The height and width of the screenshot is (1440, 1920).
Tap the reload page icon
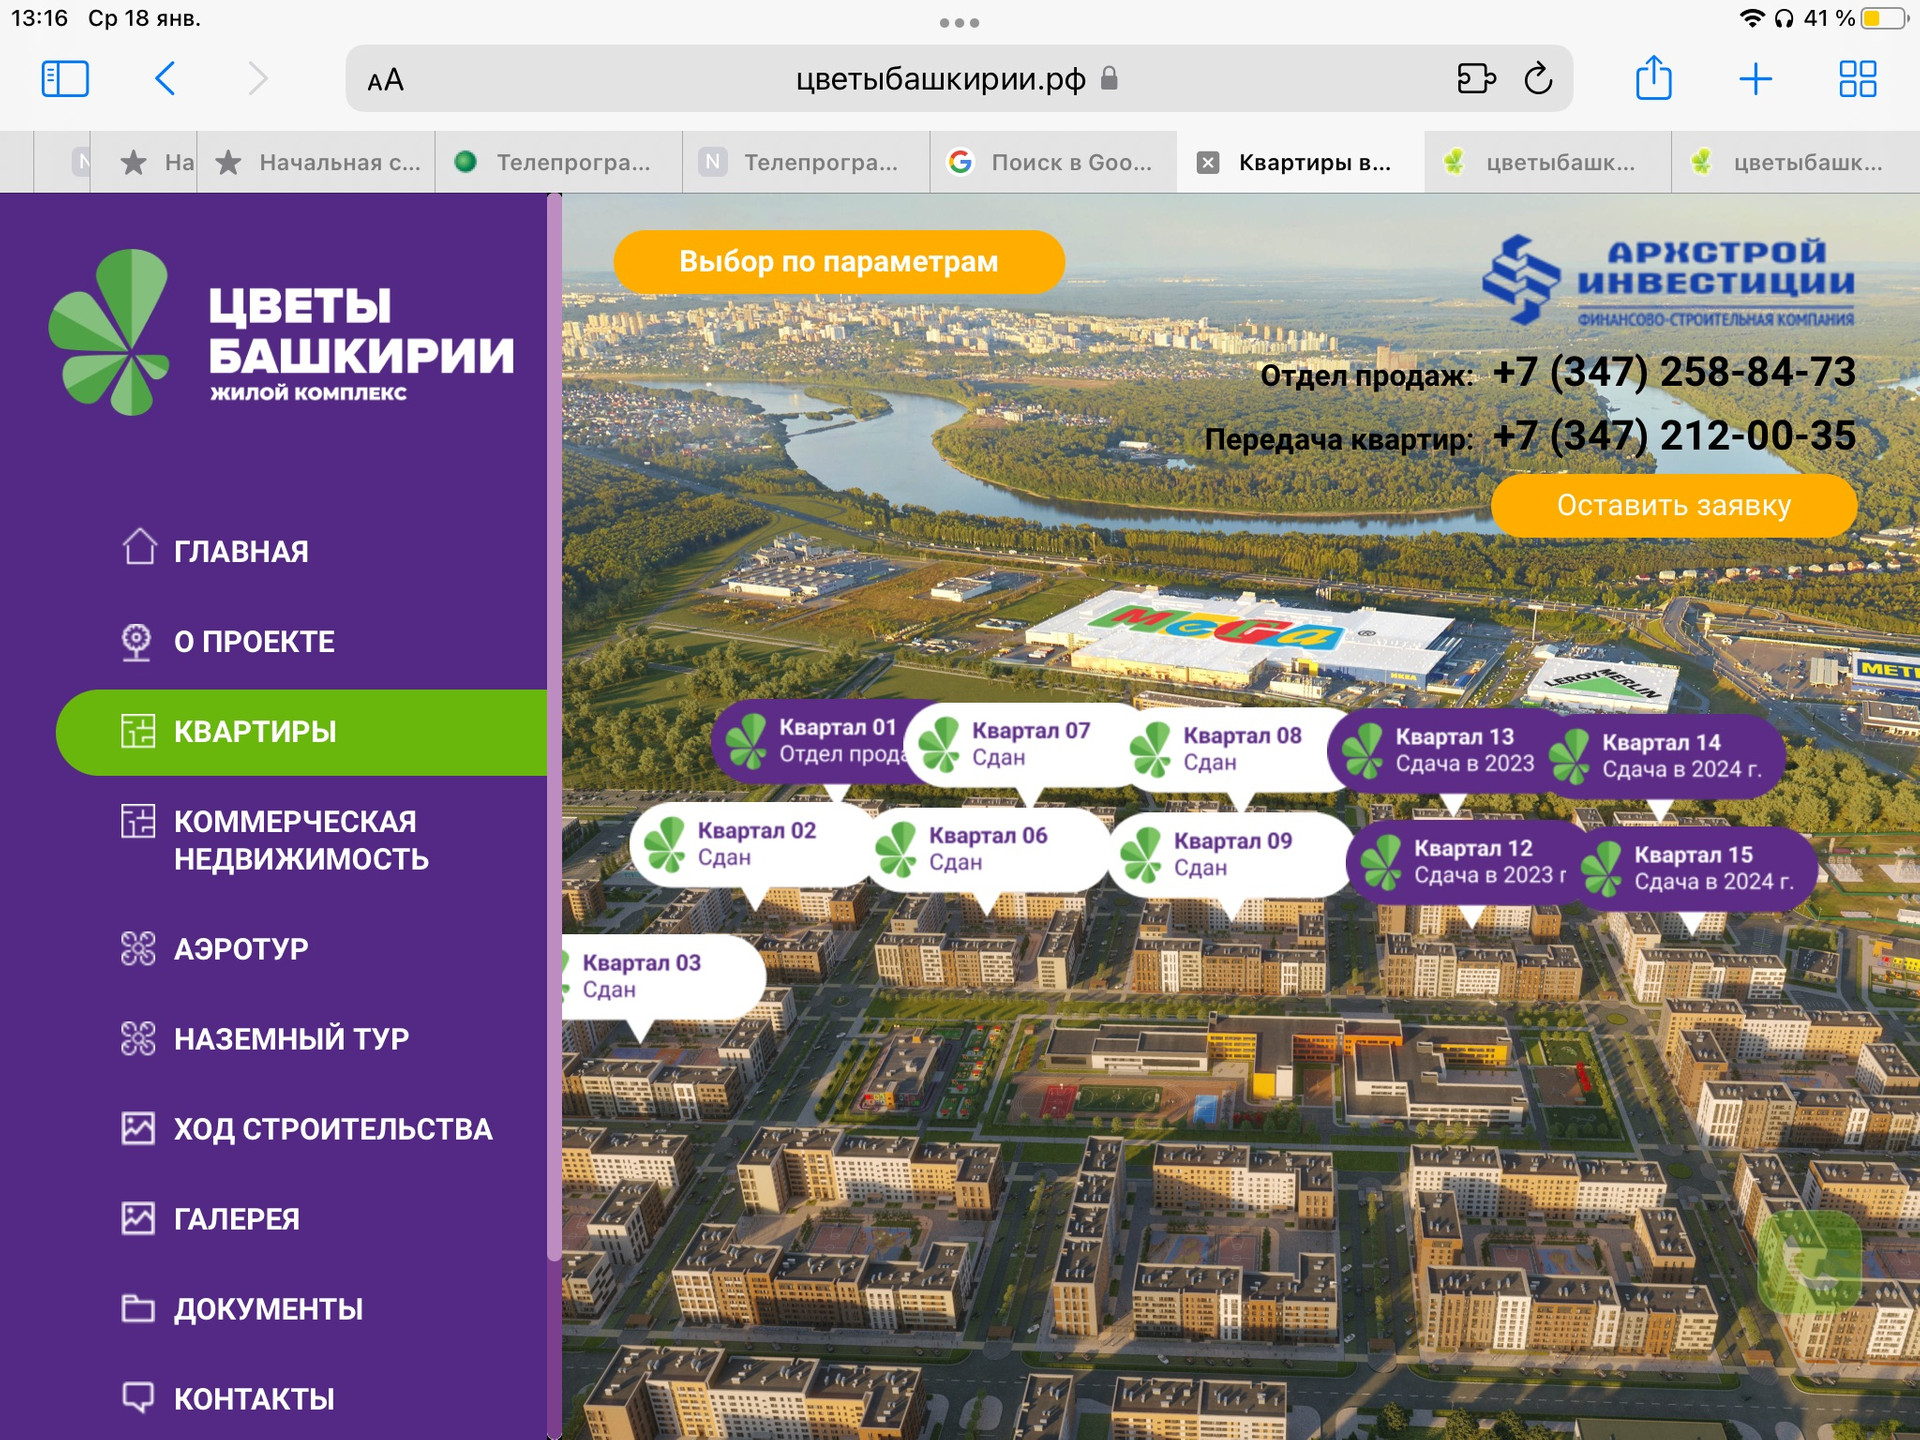coord(1537,78)
